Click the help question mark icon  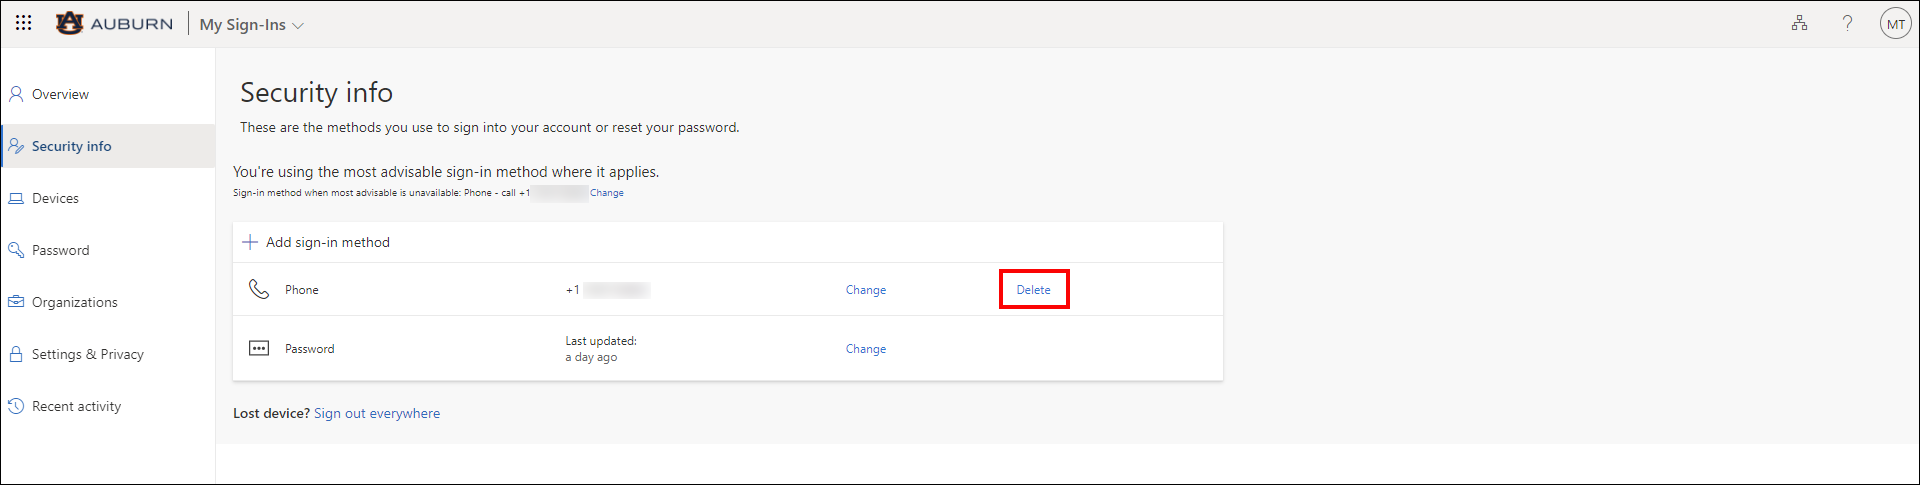(x=1847, y=23)
